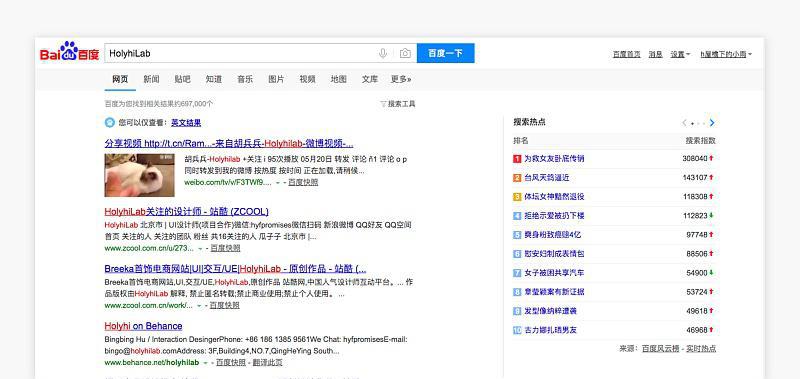Open 百度快照 for www.zcool.com.cn/work result
The image size is (800, 379).
coord(224,306)
